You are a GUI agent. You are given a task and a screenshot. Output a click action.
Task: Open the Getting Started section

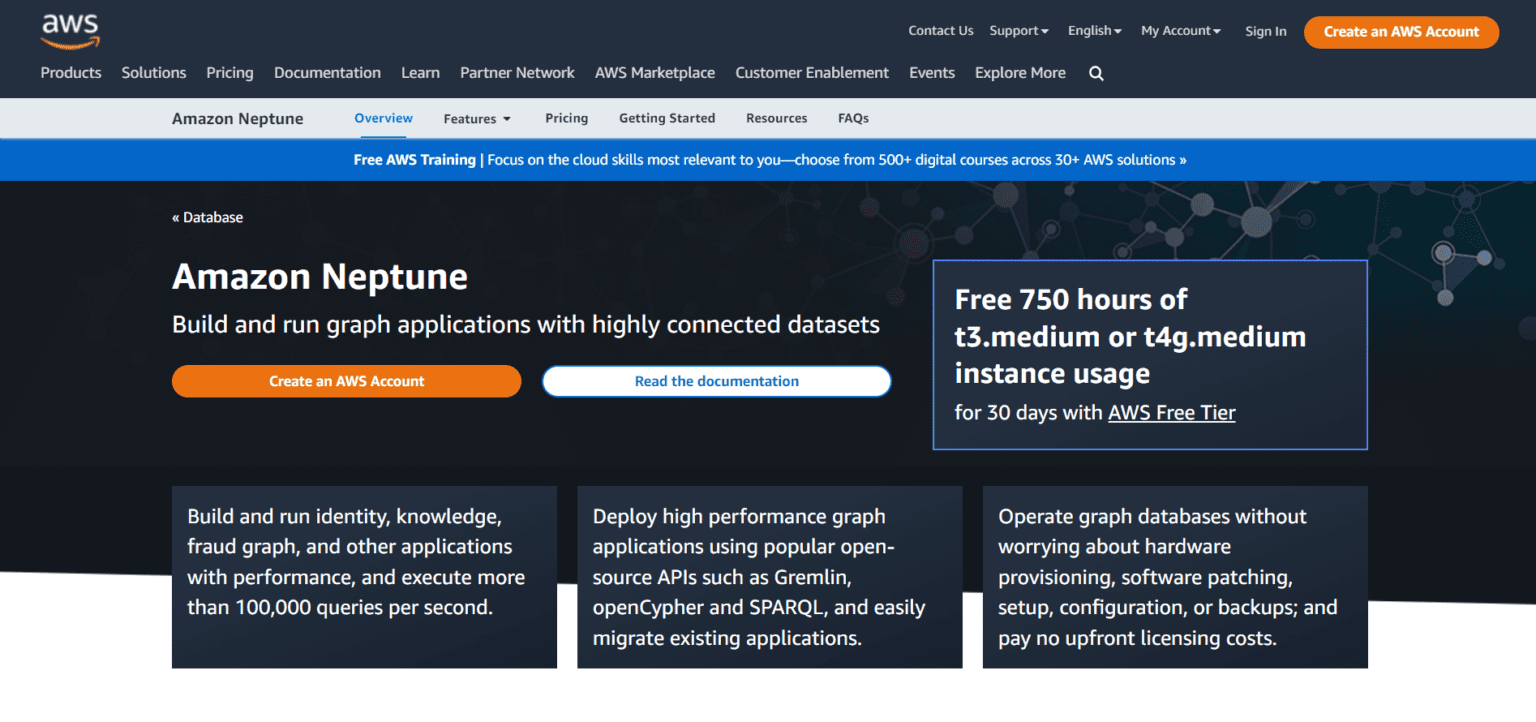(667, 118)
